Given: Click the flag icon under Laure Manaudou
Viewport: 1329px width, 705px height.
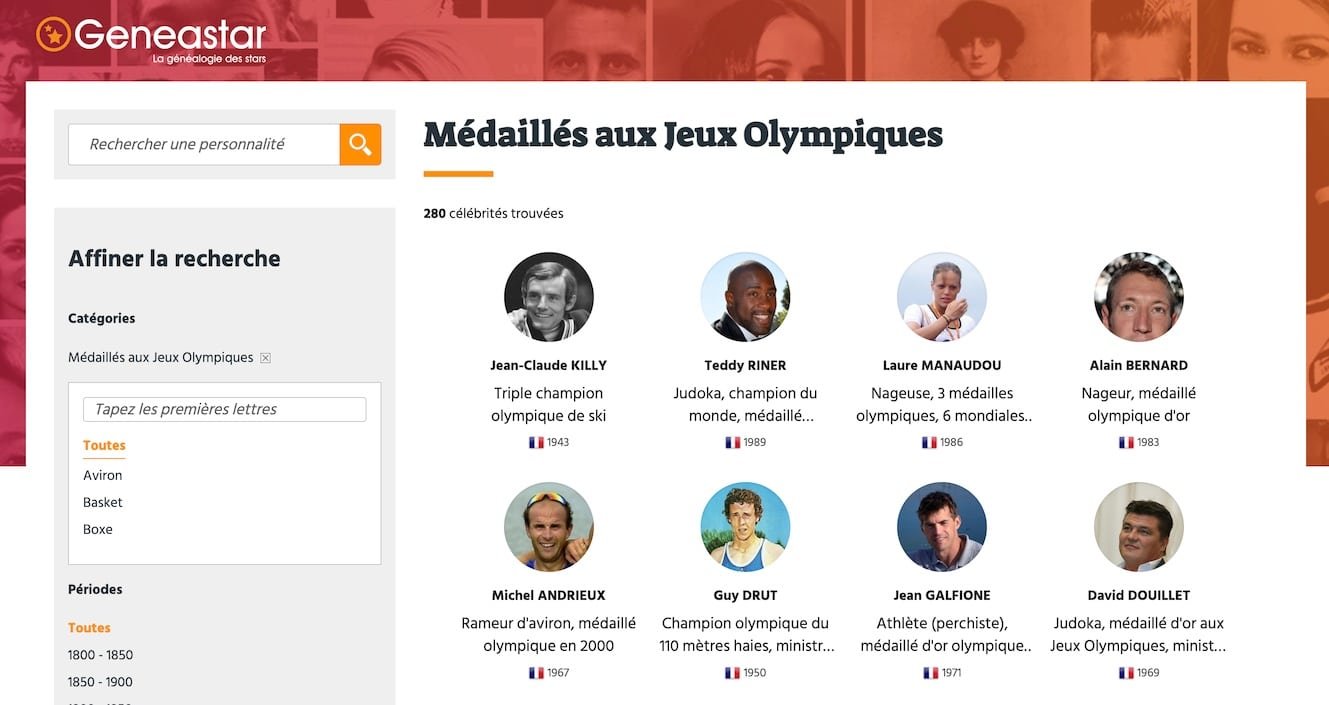Looking at the screenshot, I should 929,441.
